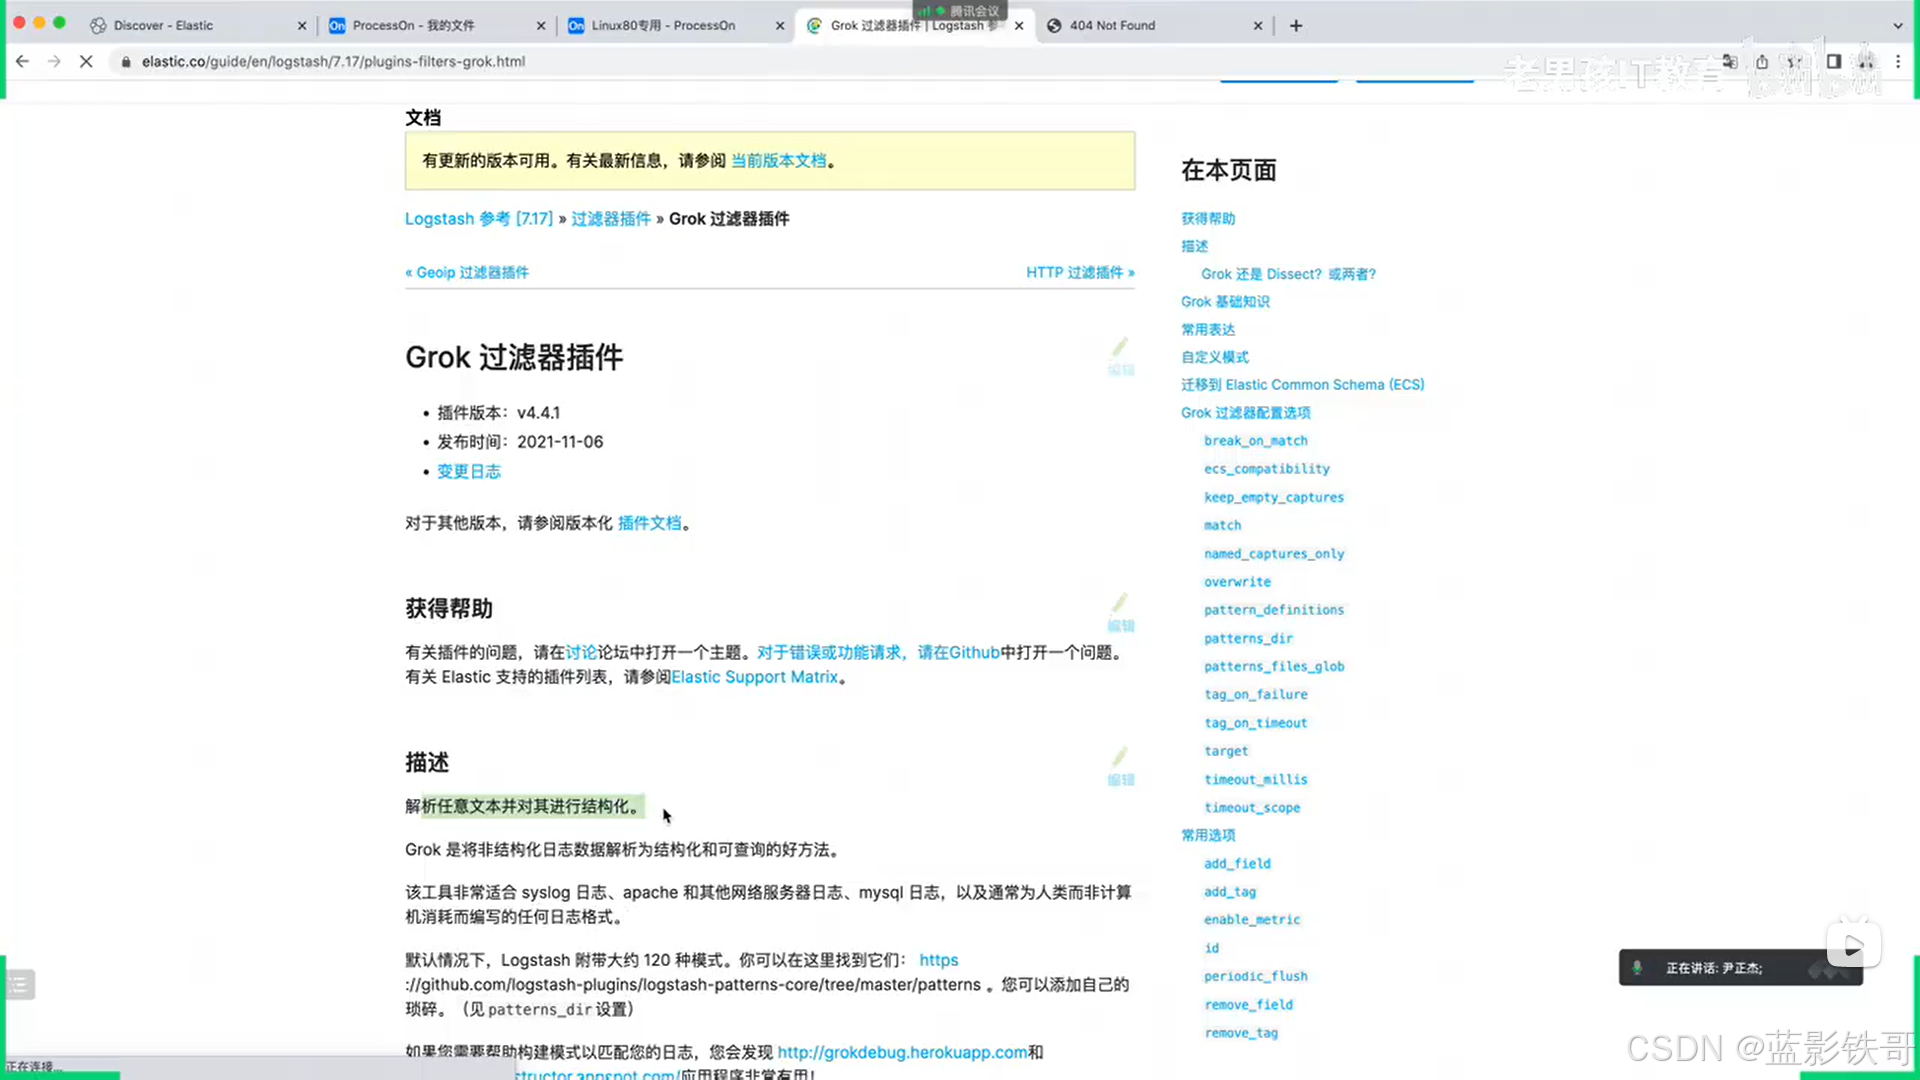Open Logstash 参考 [7.17] breadcrumb
Image resolution: width=1920 pixels, height=1080 pixels.
pos(479,218)
